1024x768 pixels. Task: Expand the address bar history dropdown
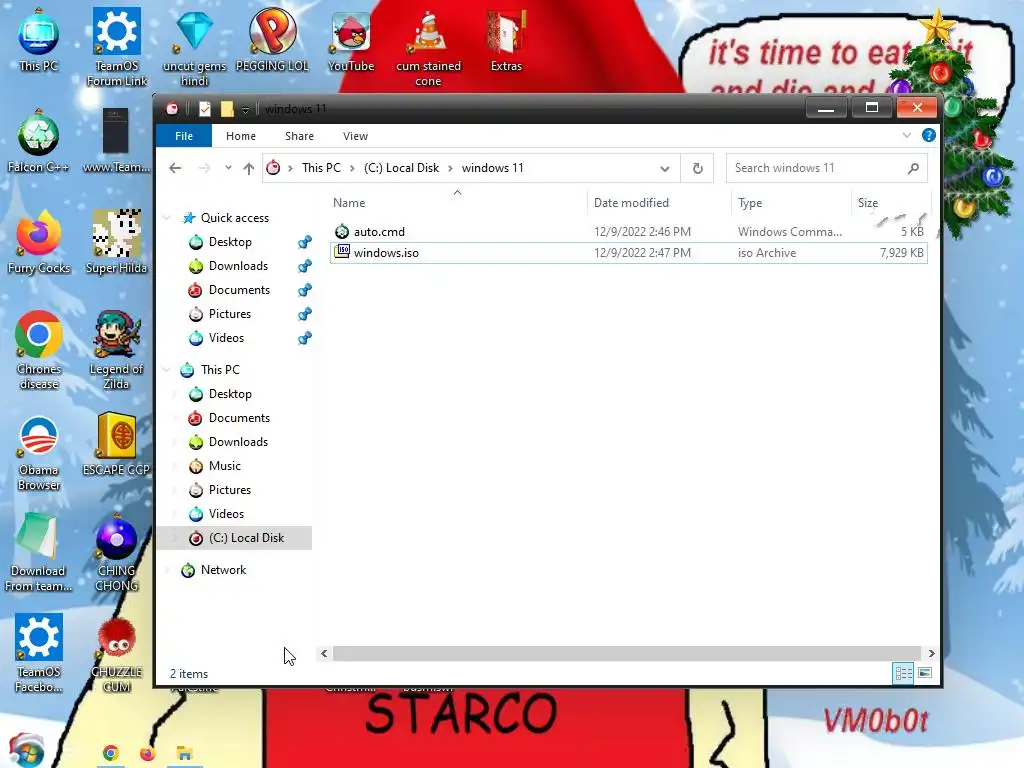coord(664,168)
